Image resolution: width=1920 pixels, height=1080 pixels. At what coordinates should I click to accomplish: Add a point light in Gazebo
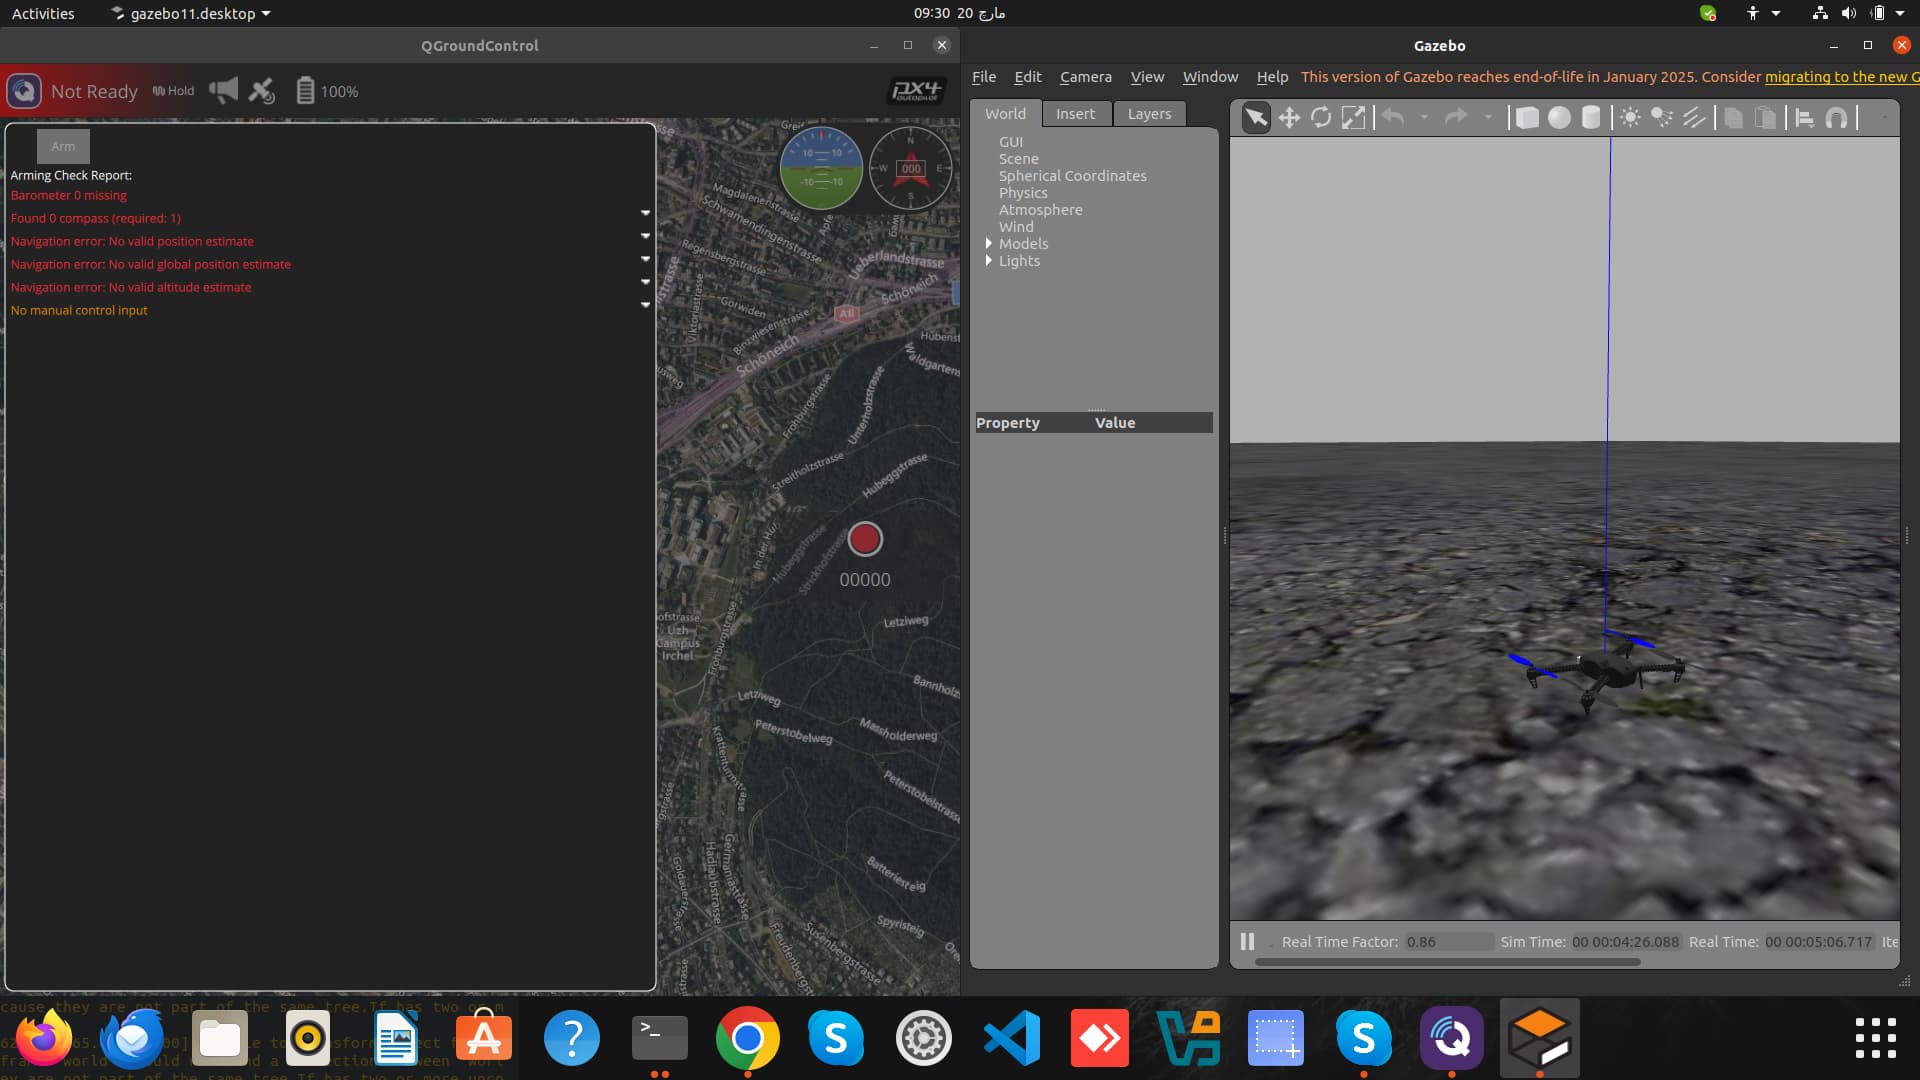[1630, 117]
